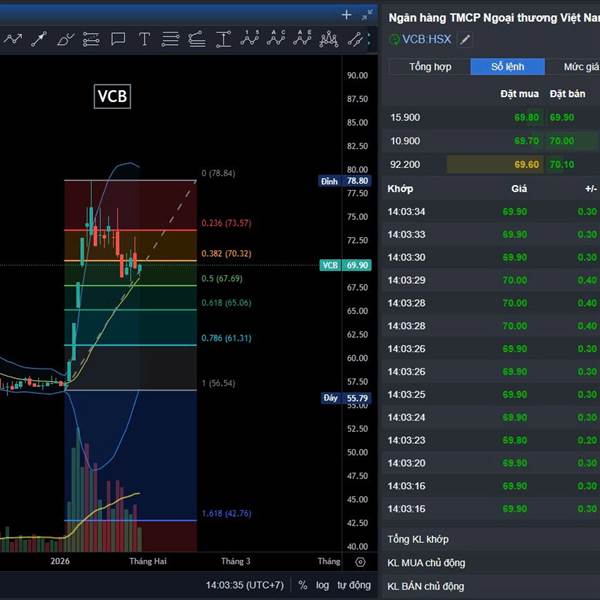Click the Tổng KL khớp row
Viewport: 600px width, 600px height.
pos(491,539)
